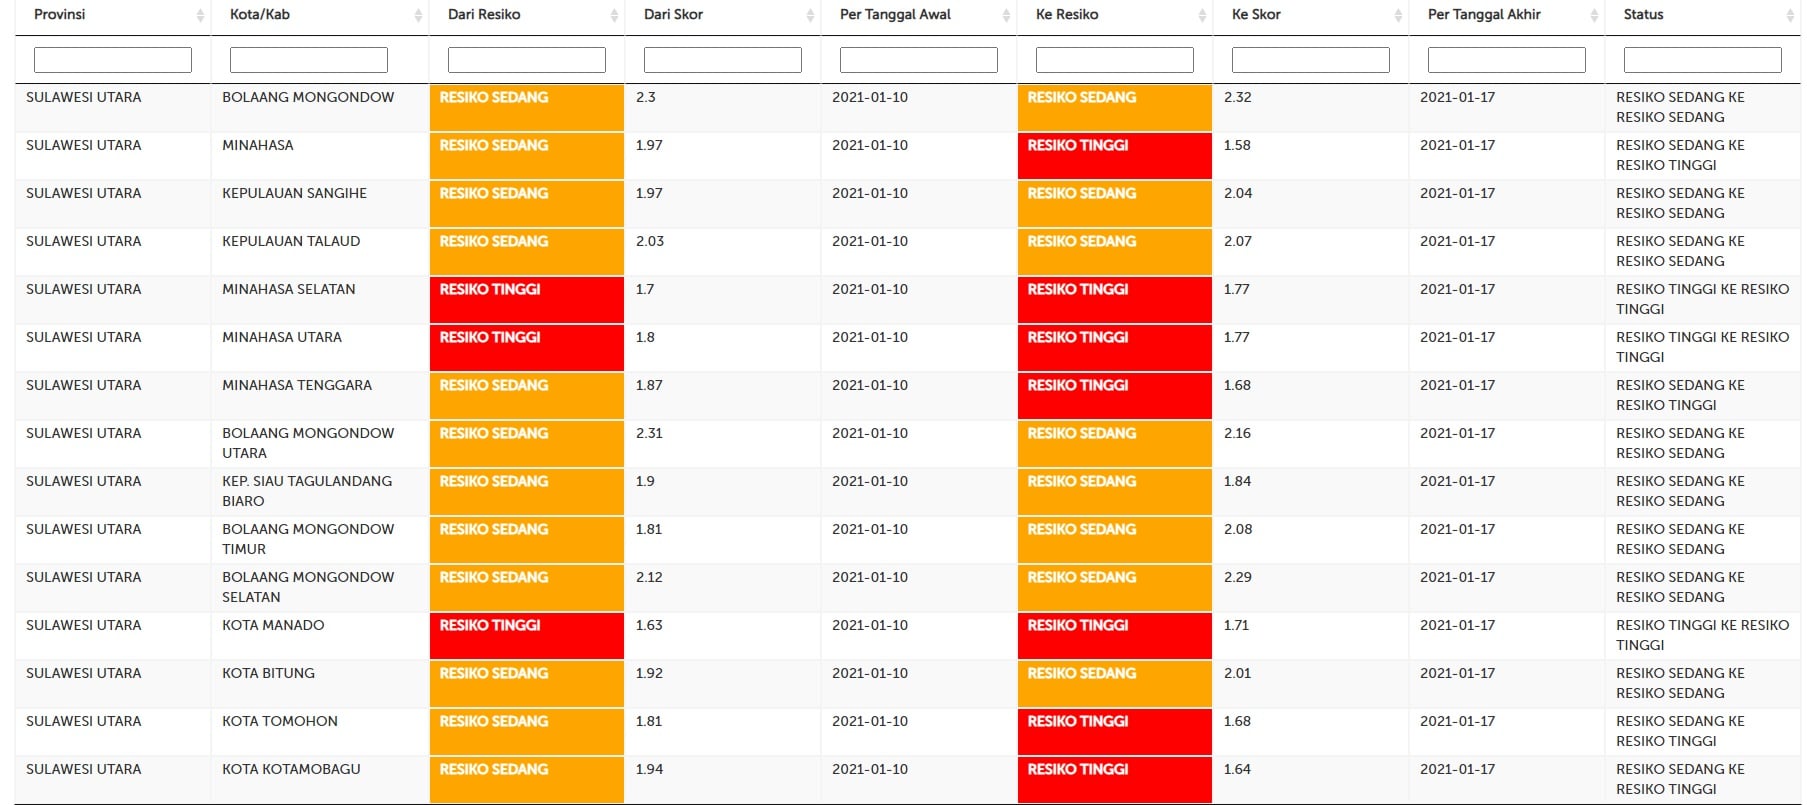
Task: Click Ke Skor value 1.64
Action: (1237, 770)
